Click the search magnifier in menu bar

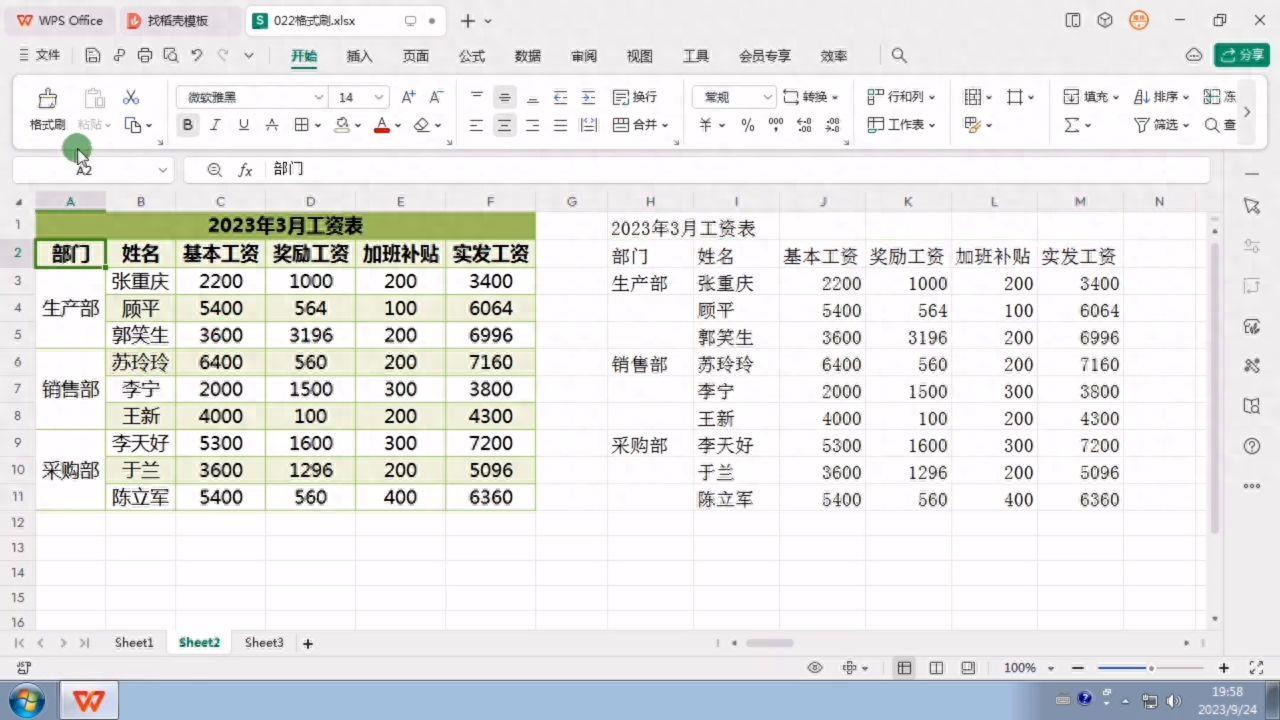click(899, 56)
